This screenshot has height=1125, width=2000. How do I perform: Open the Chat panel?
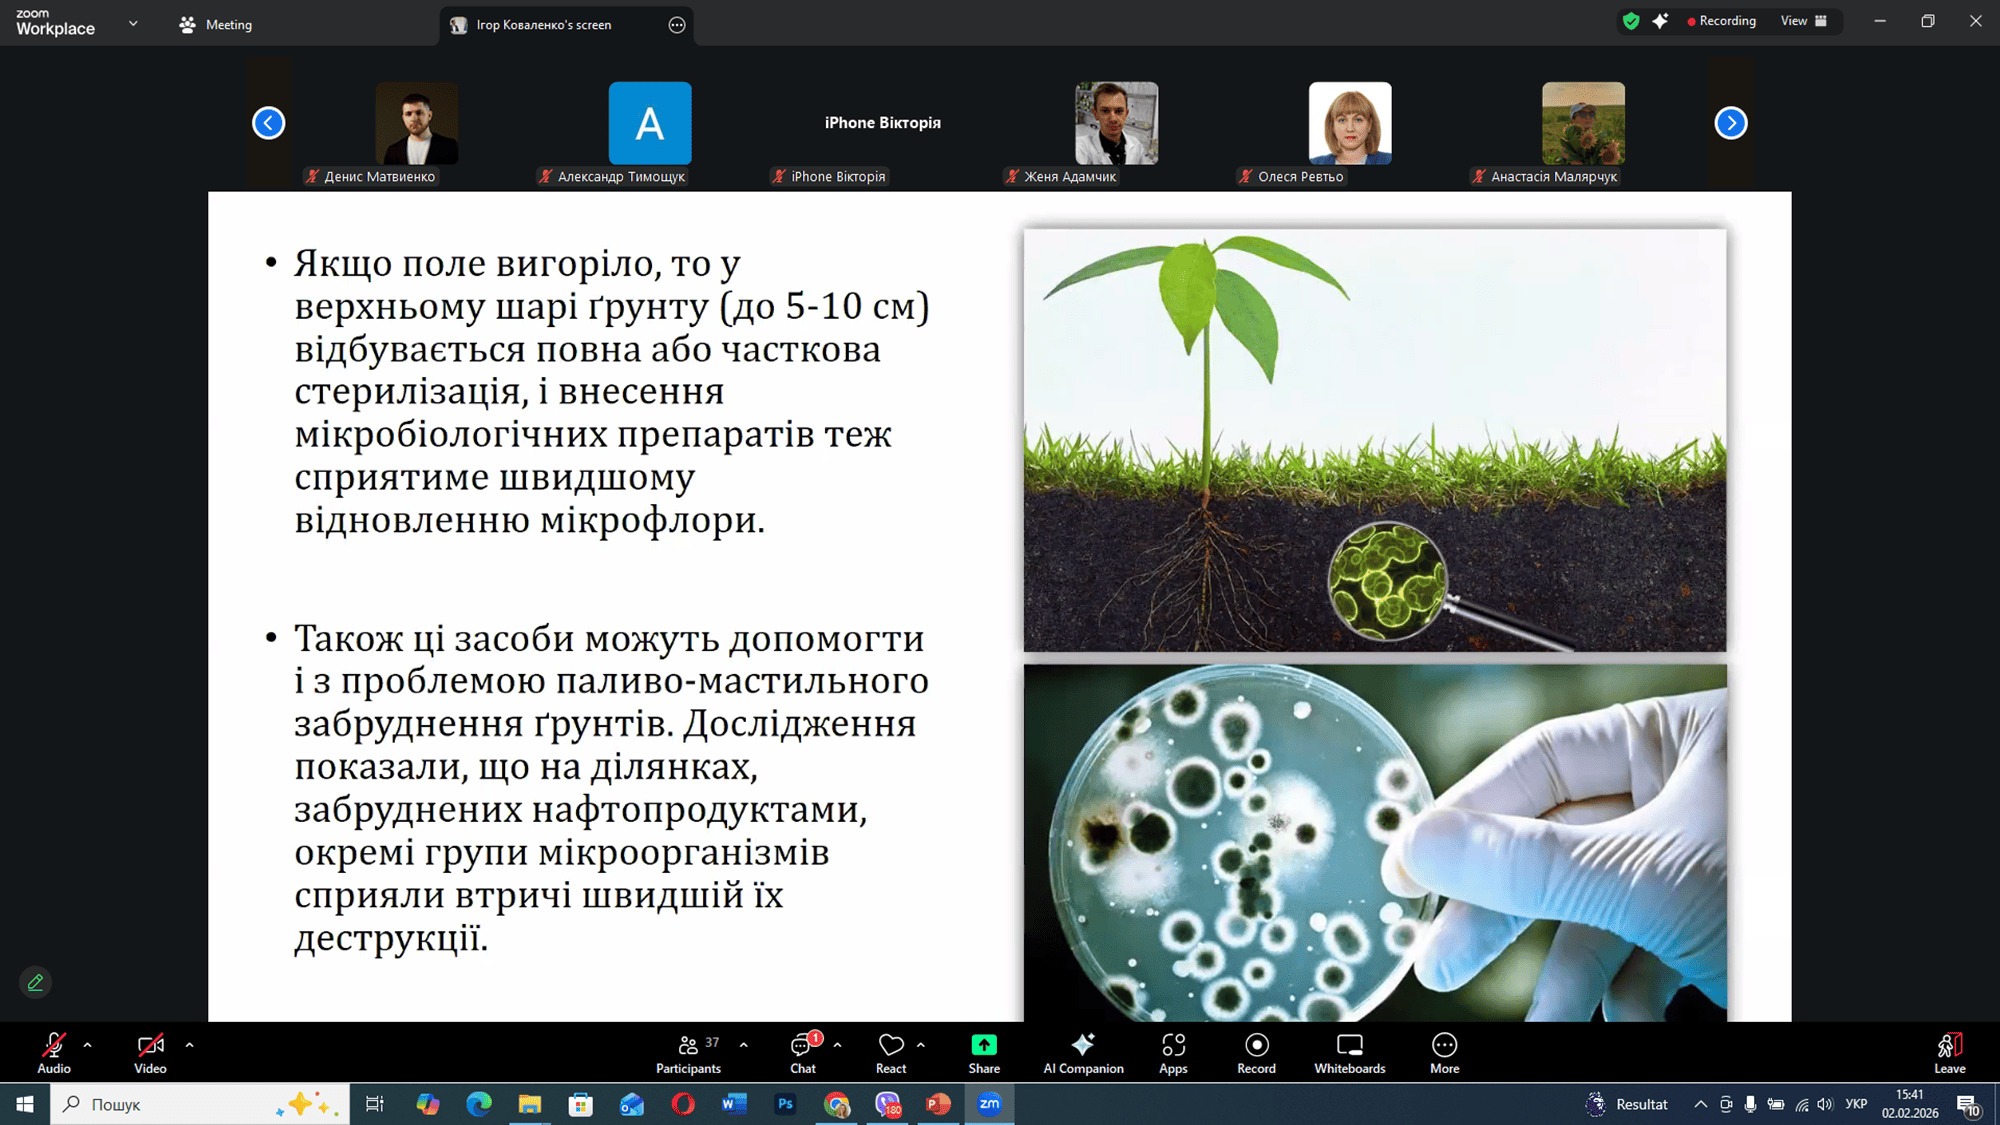coord(802,1053)
